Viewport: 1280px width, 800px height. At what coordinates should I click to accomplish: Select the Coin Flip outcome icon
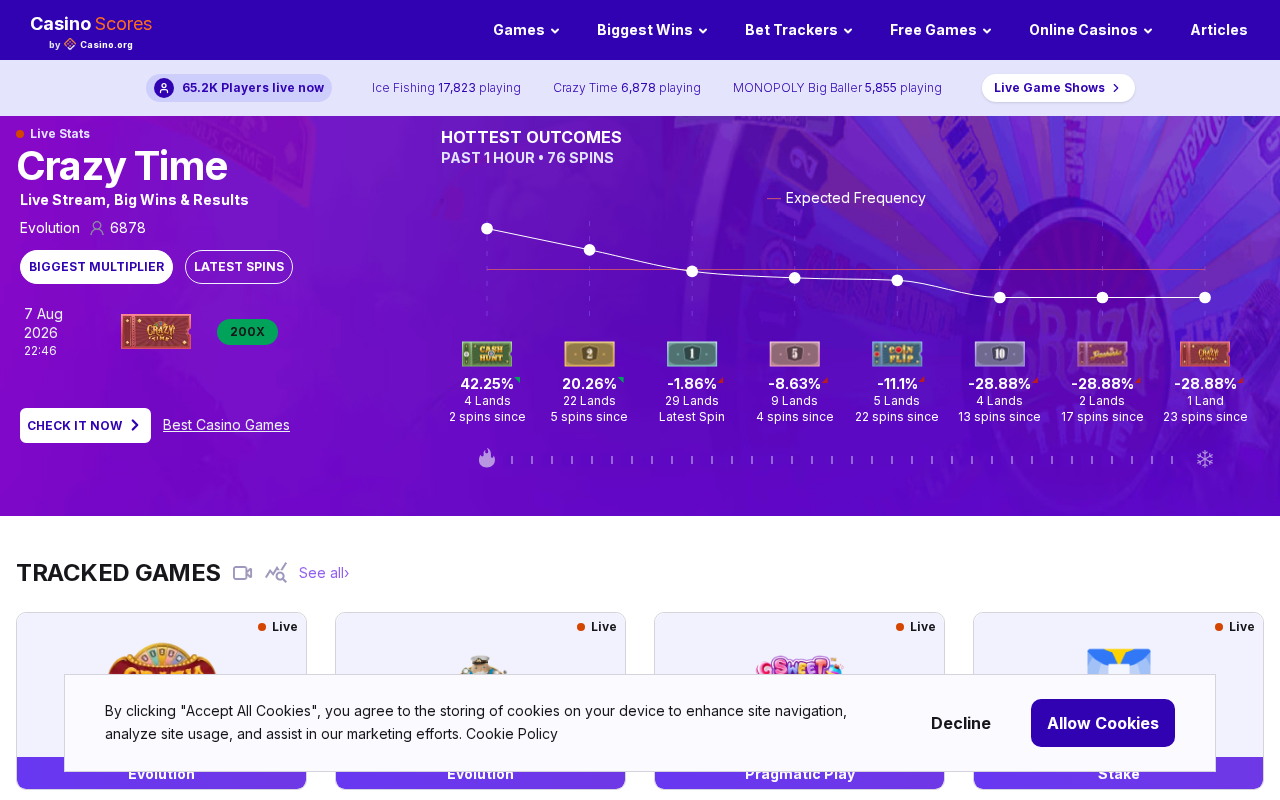click(x=897, y=354)
